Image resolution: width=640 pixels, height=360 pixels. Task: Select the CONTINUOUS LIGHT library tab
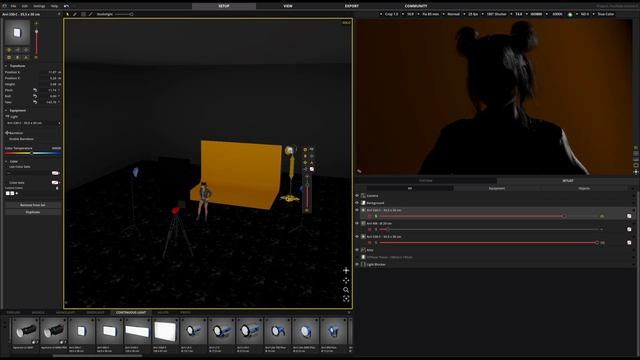pos(131,313)
